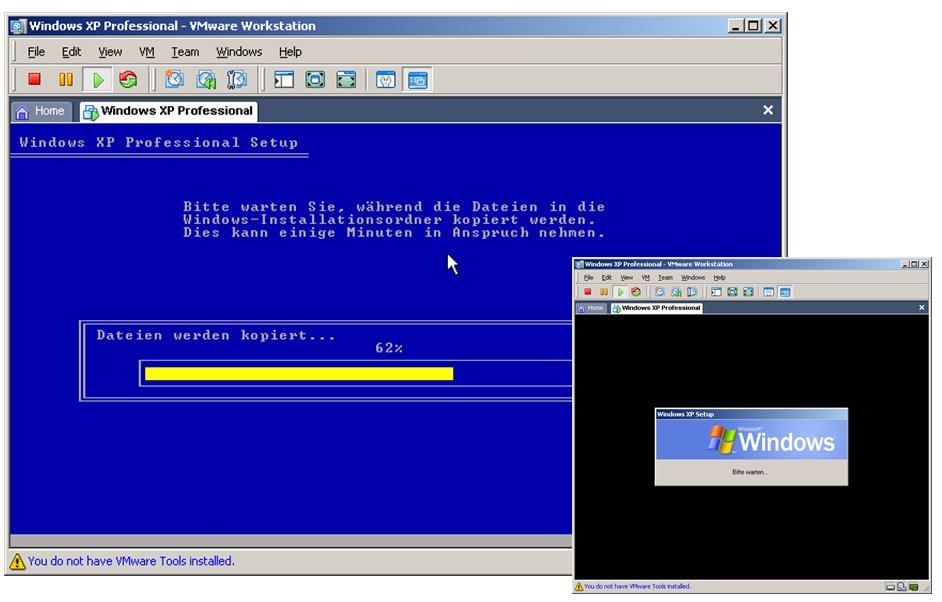The height and width of the screenshot is (602, 942).
Task: Click the warning icon in the black splash window status bar
Action: point(579,586)
